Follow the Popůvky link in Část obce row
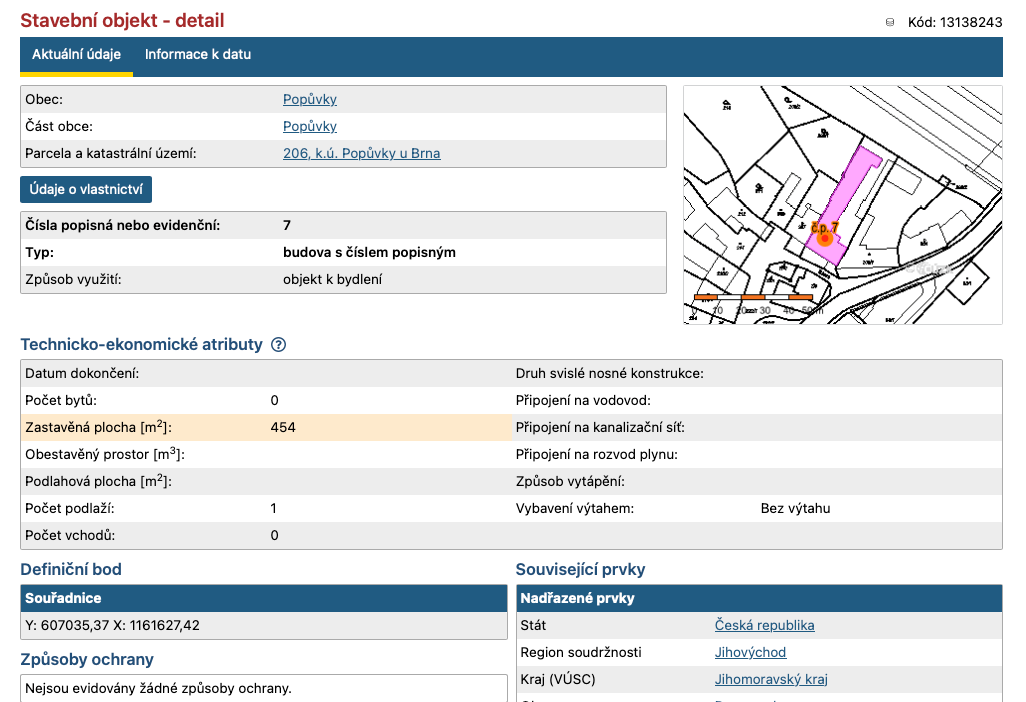This screenshot has width=1026, height=702. click(310, 126)
